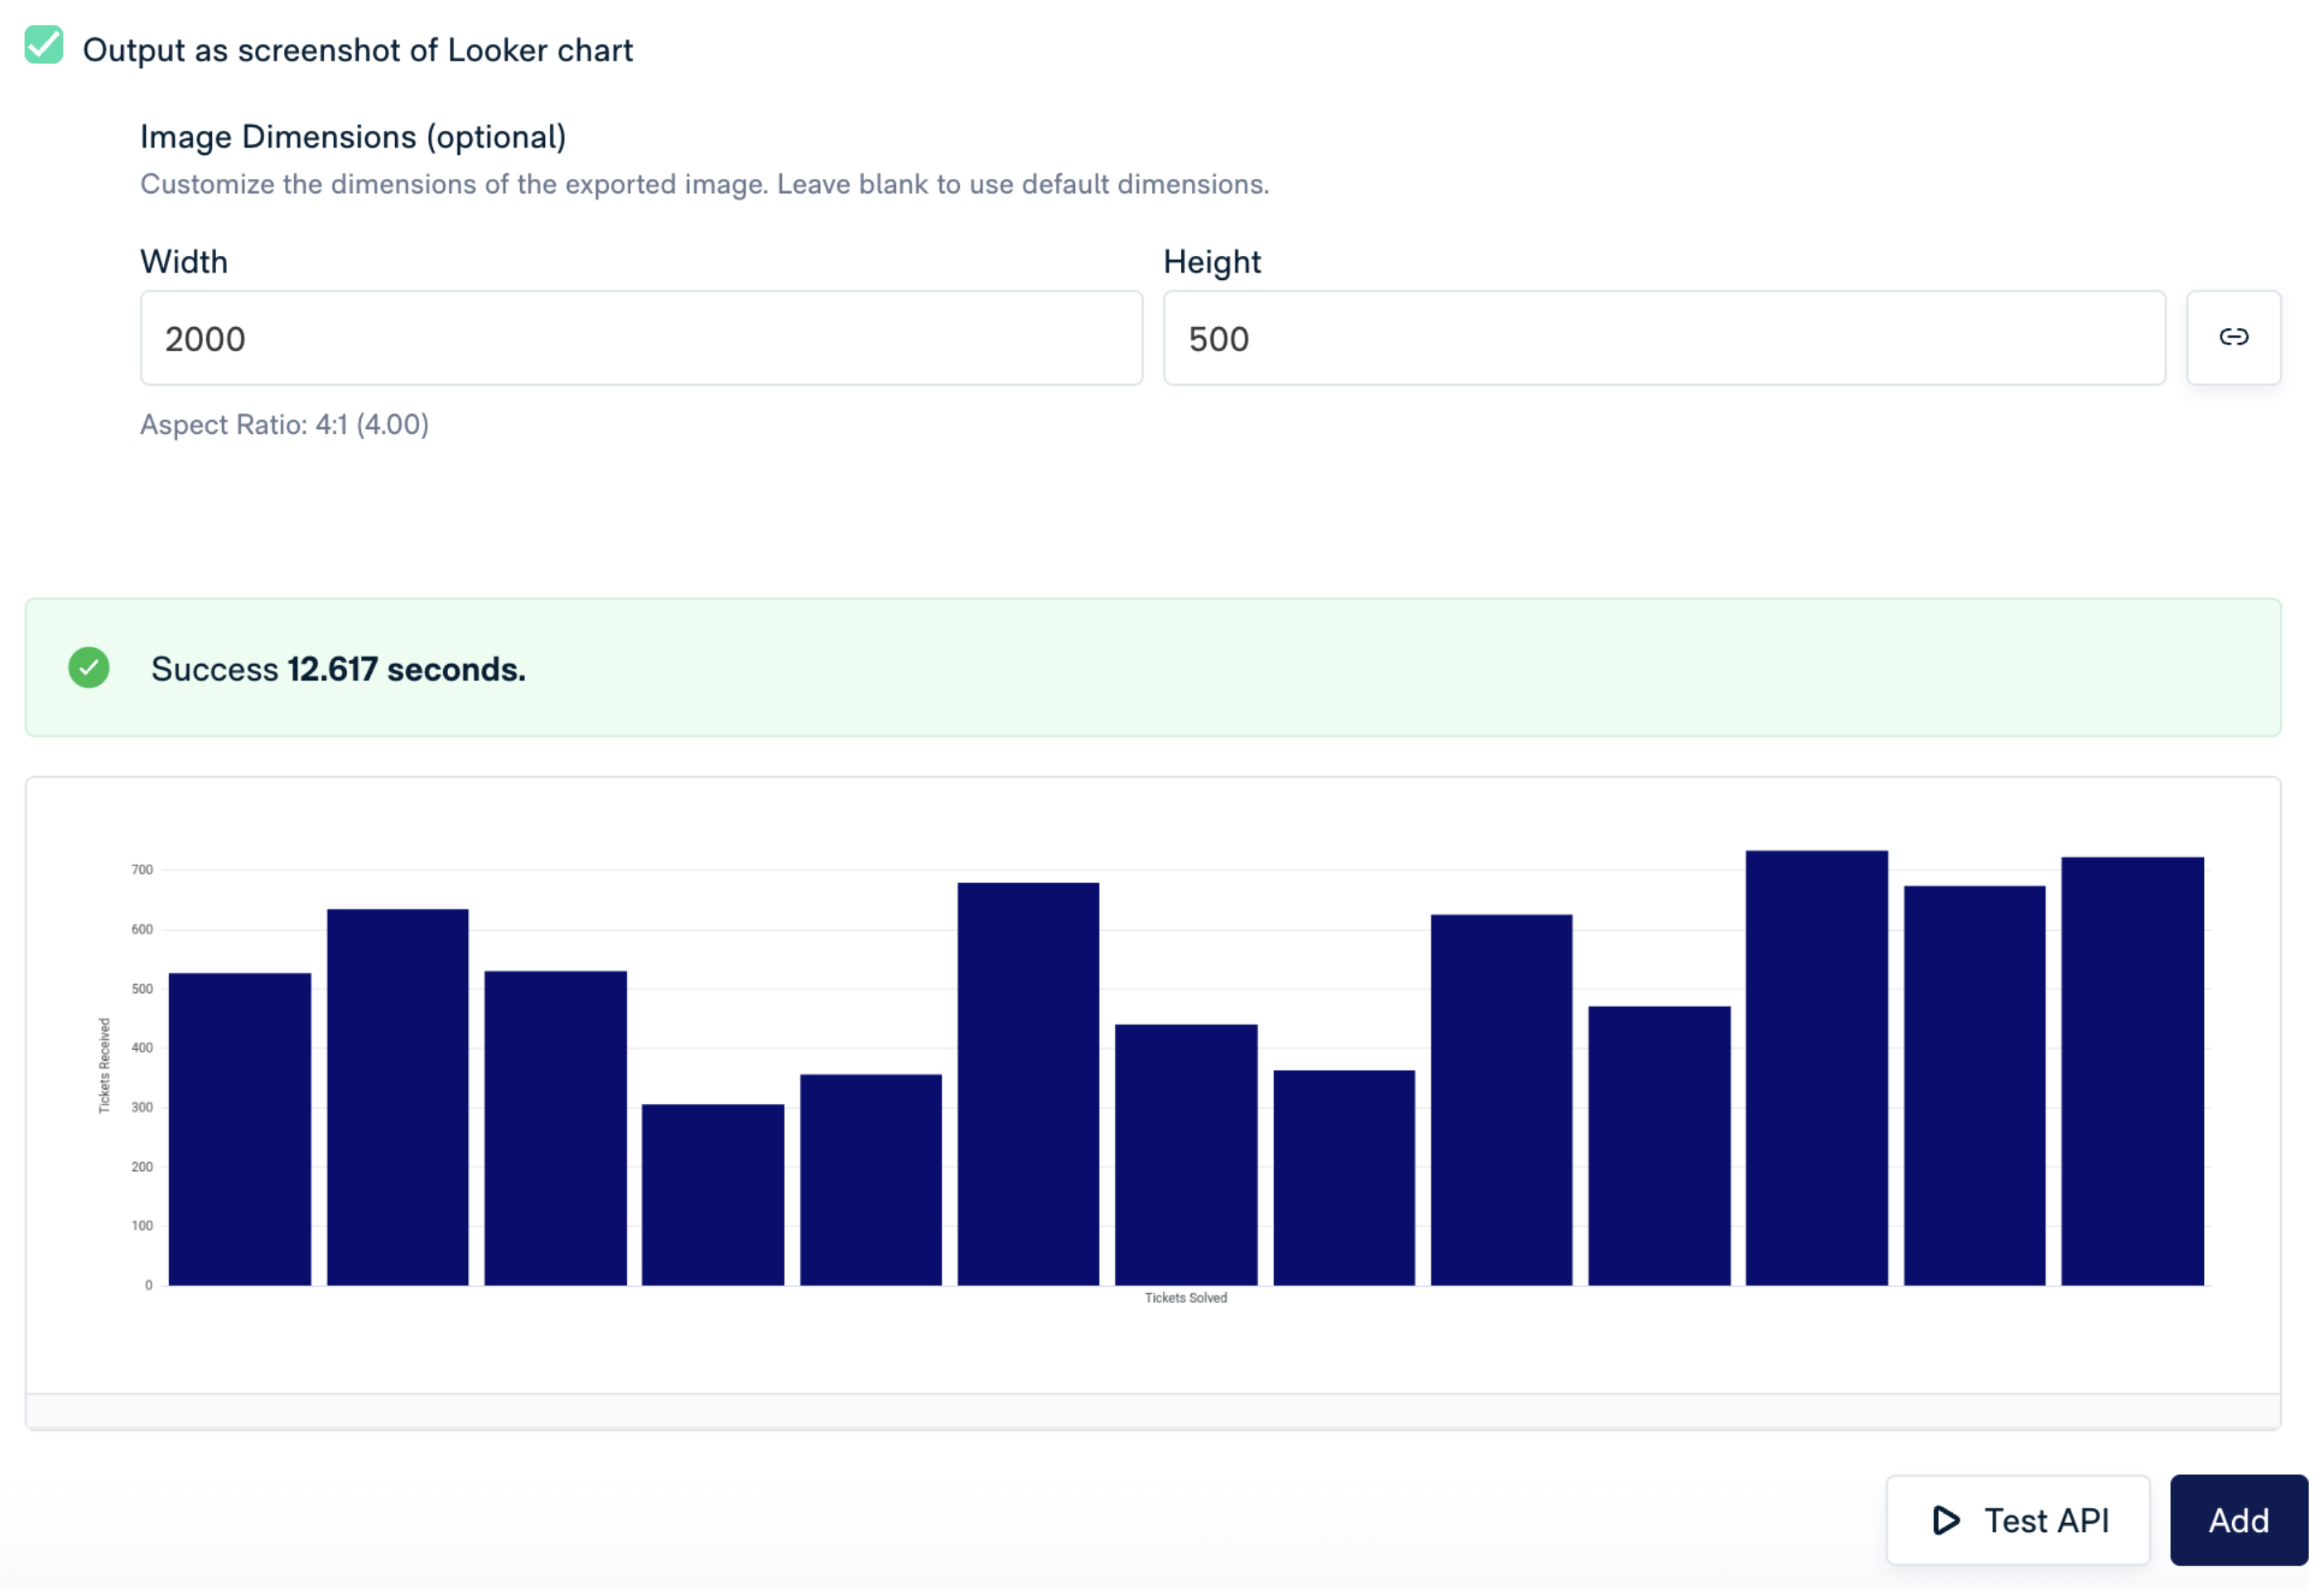Click the leftmost chart bar
This screenshot has width=2324, height=1590.
point(239,1129)
